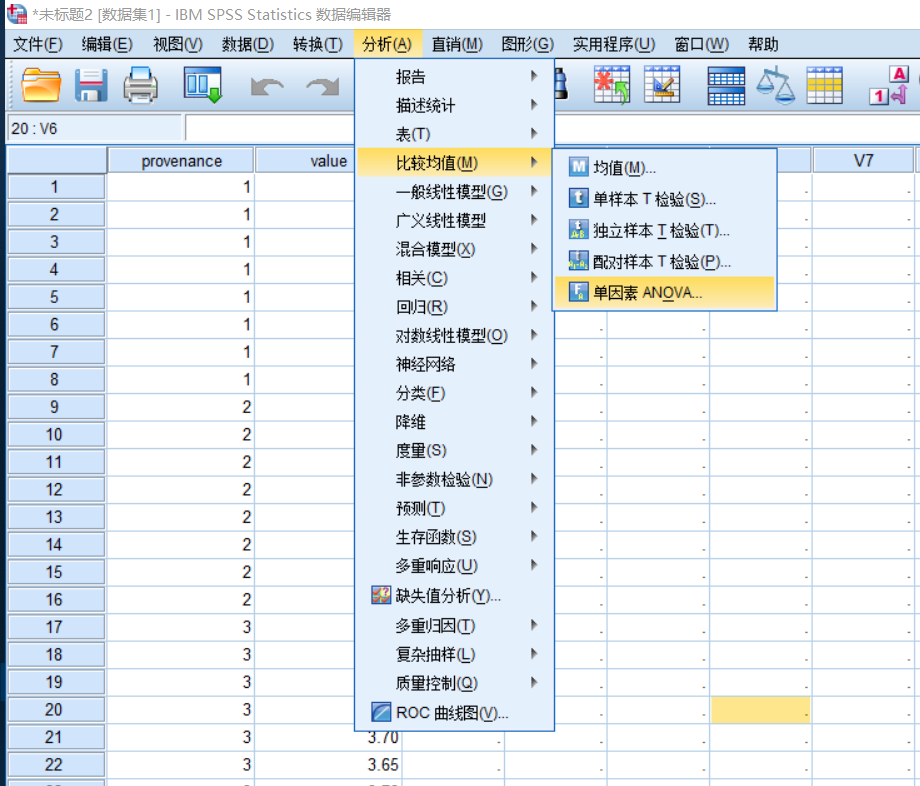Open the data file folder icon
Image resolution: width=920 pixels, height=786 pixels.
pyautogui.click(x=41, y=85)
